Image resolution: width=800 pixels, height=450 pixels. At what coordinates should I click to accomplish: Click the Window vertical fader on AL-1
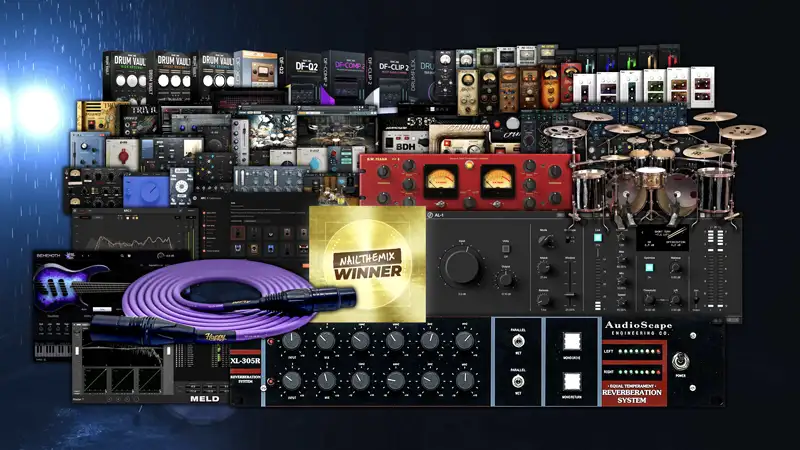570,281
